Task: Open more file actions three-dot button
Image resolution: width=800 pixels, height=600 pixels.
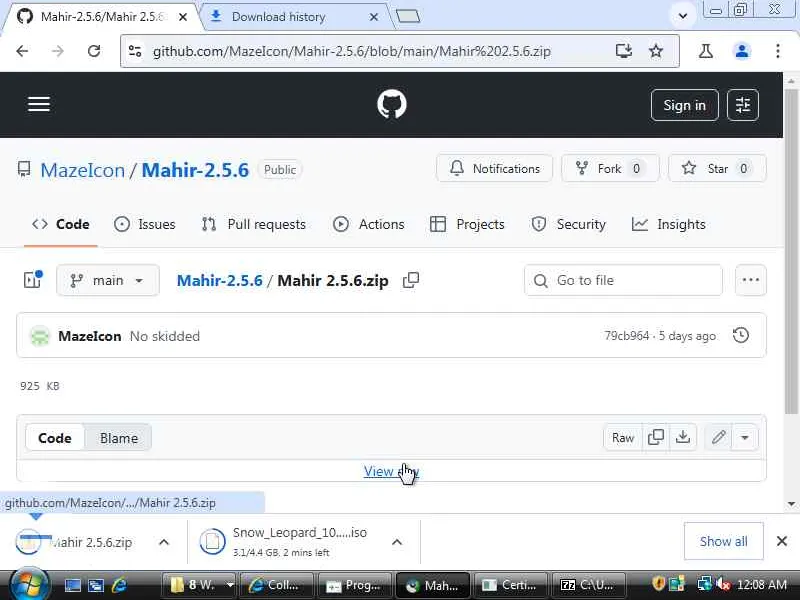Action: (x=750, y=280)
